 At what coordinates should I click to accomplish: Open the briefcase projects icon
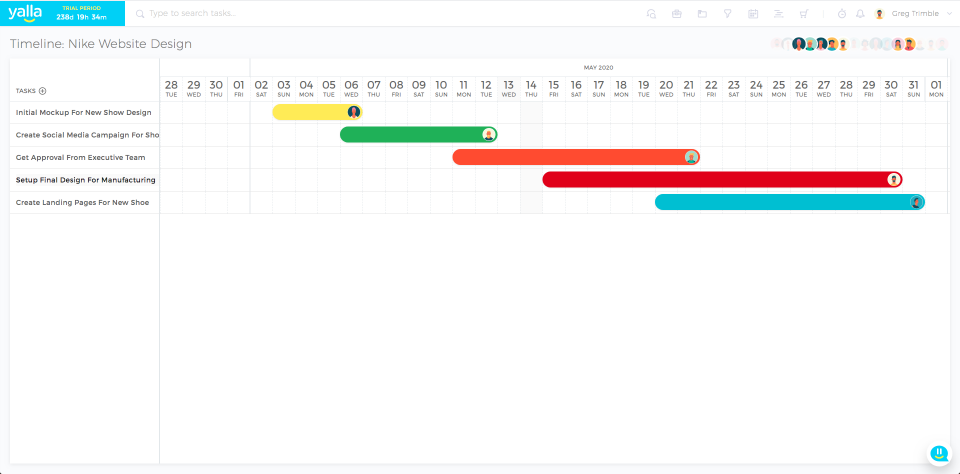click(677, 13)
